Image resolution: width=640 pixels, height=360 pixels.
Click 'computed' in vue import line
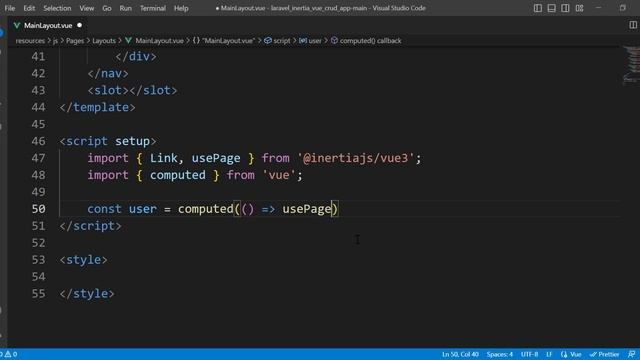[178, 175]
